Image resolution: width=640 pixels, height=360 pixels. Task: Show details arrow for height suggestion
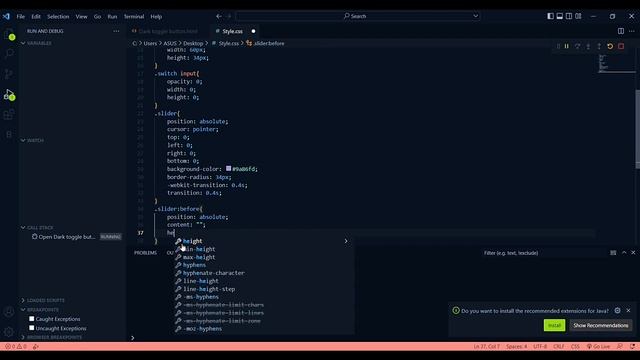346,241
